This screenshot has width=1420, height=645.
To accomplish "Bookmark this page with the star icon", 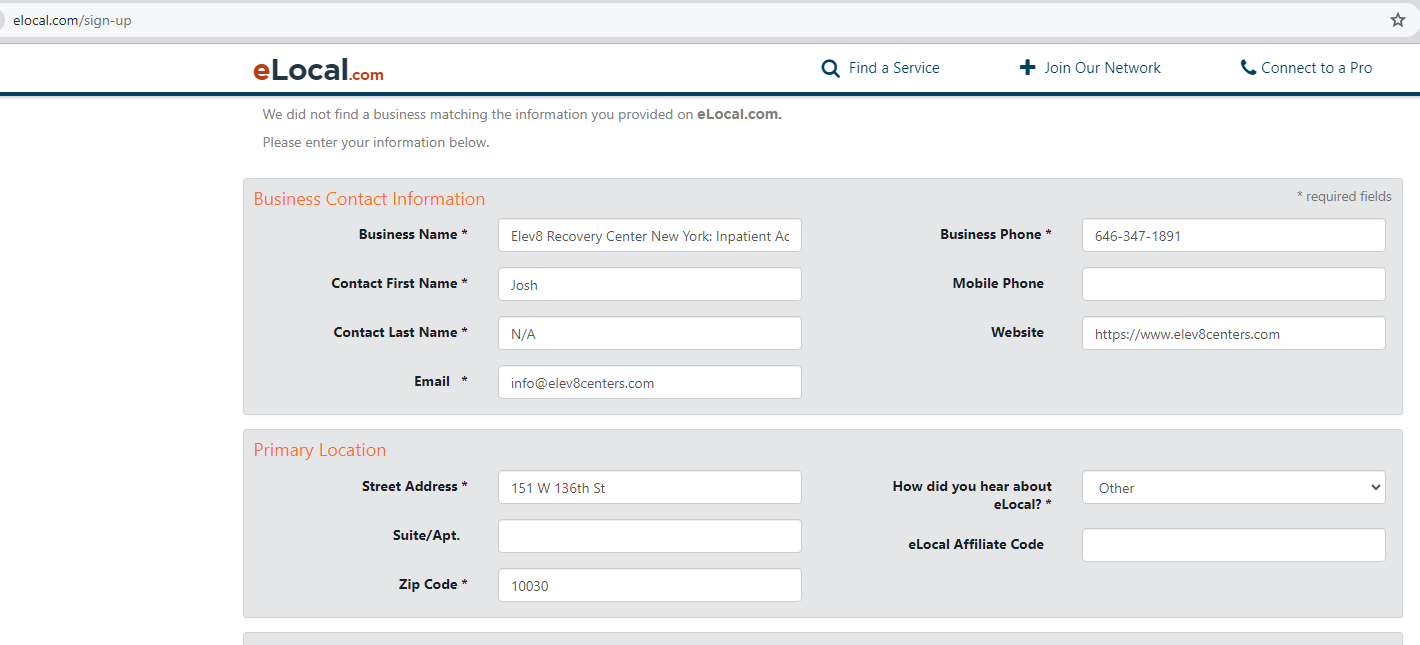I will coord(1397,20).
